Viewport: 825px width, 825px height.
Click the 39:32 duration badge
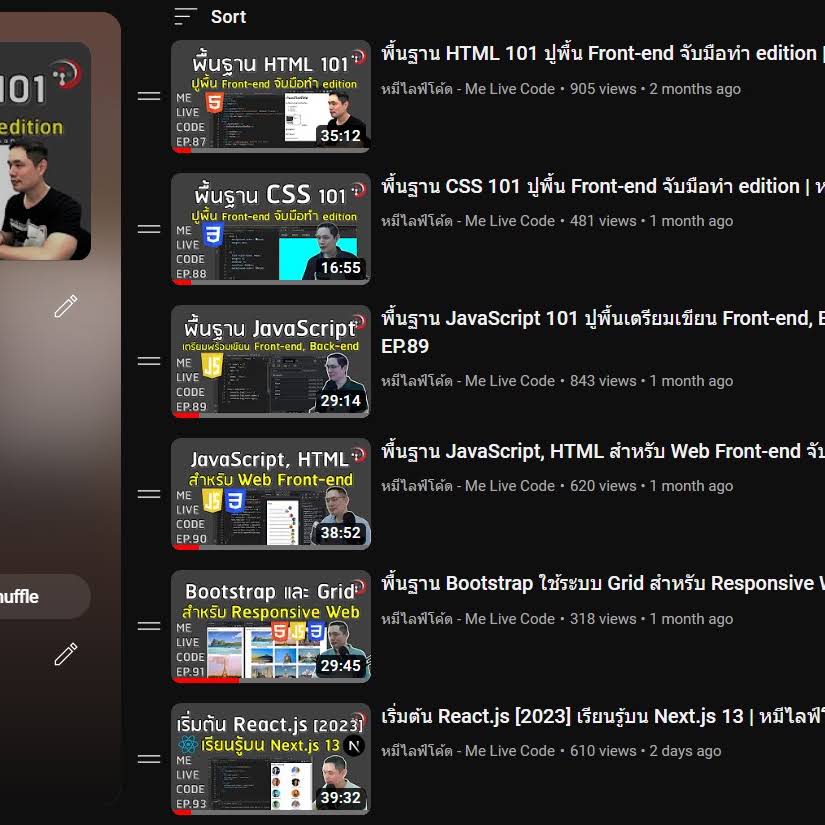coord(340,798)
